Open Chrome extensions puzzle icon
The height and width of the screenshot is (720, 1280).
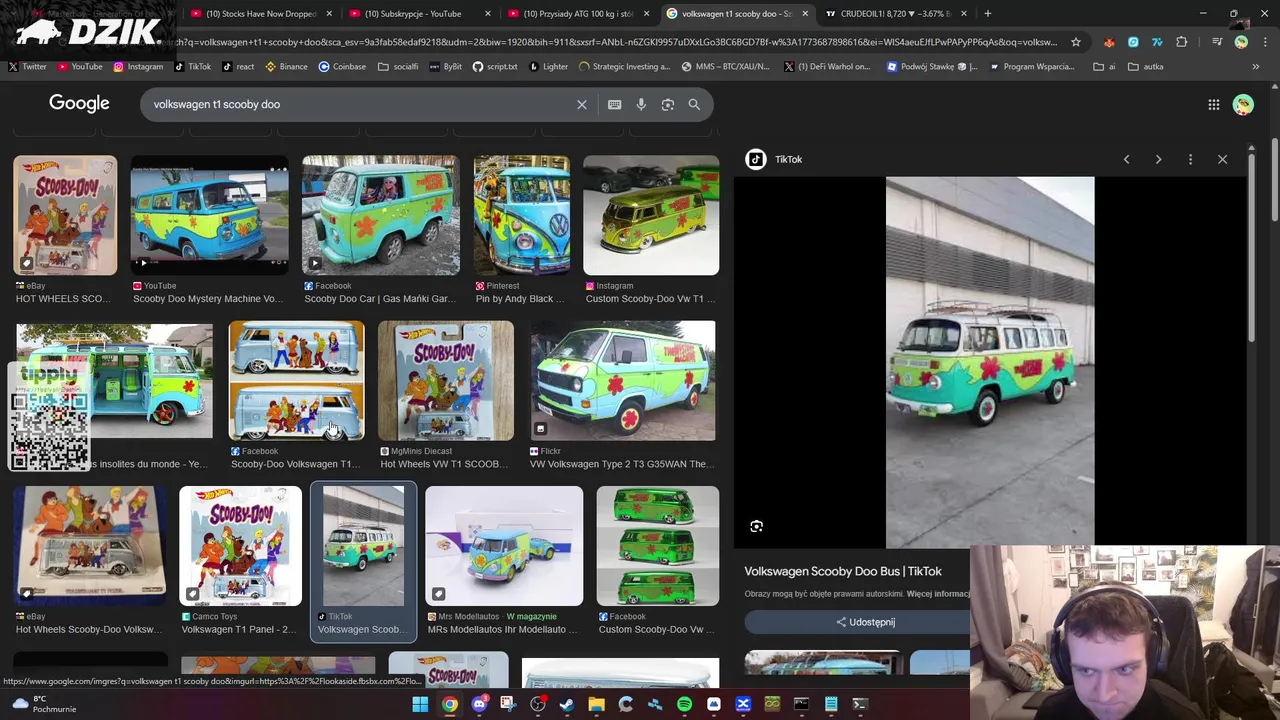click(x=1182, y=42)
